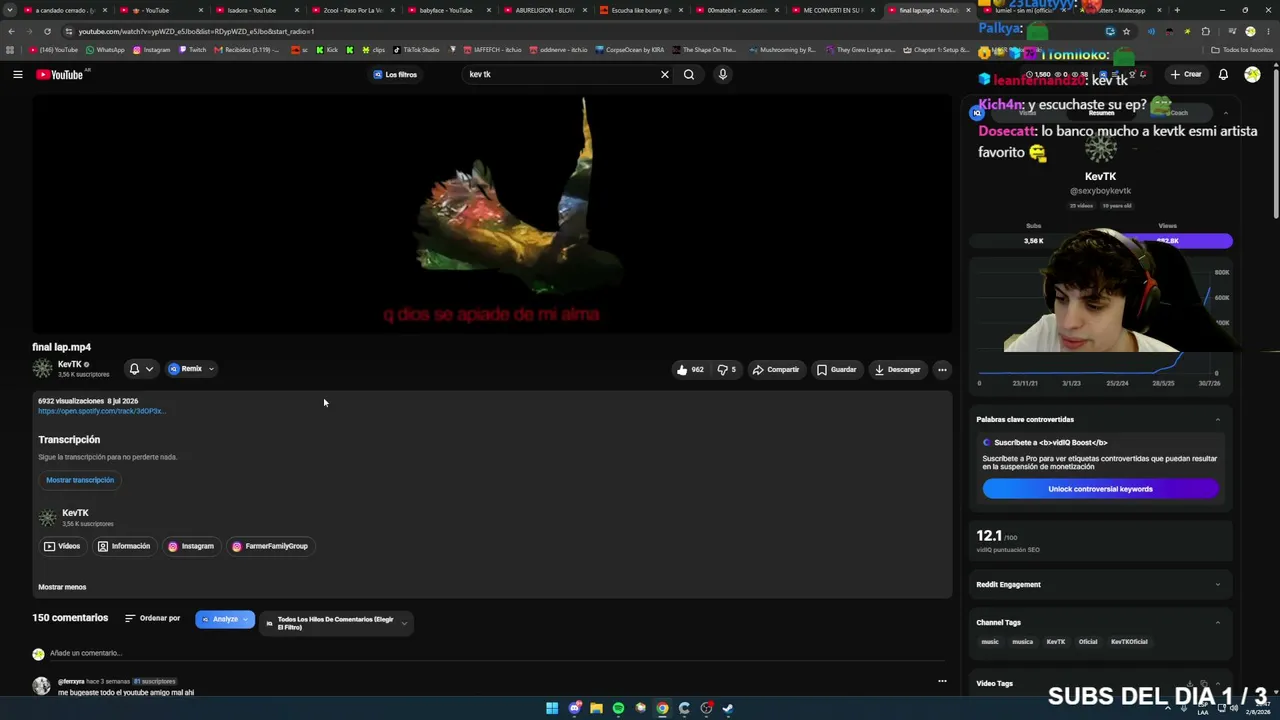Collapse the Channel Tags section
The image size is (1280, 720).
coord(1217,622)
